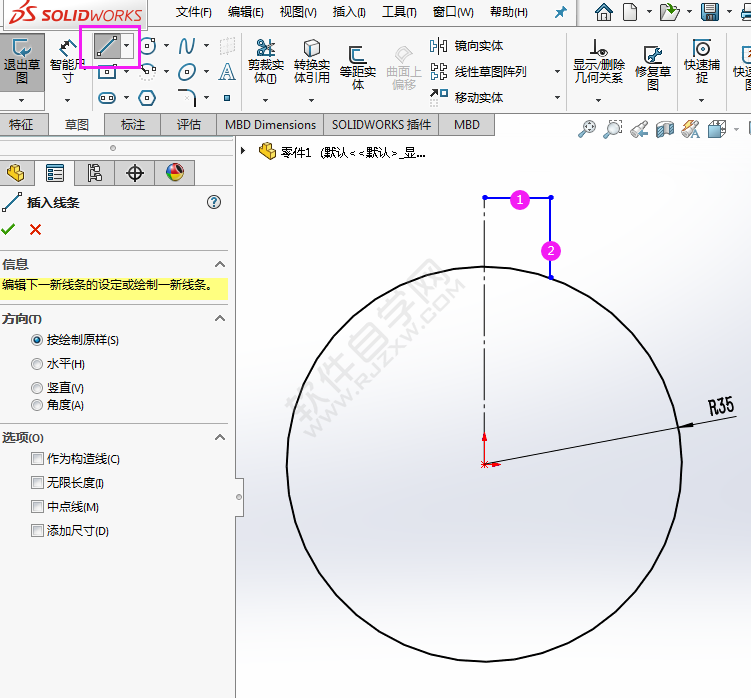751x698 pixels.
Task: Click Mirror Entities (镜向实体)
Action: 467,46
